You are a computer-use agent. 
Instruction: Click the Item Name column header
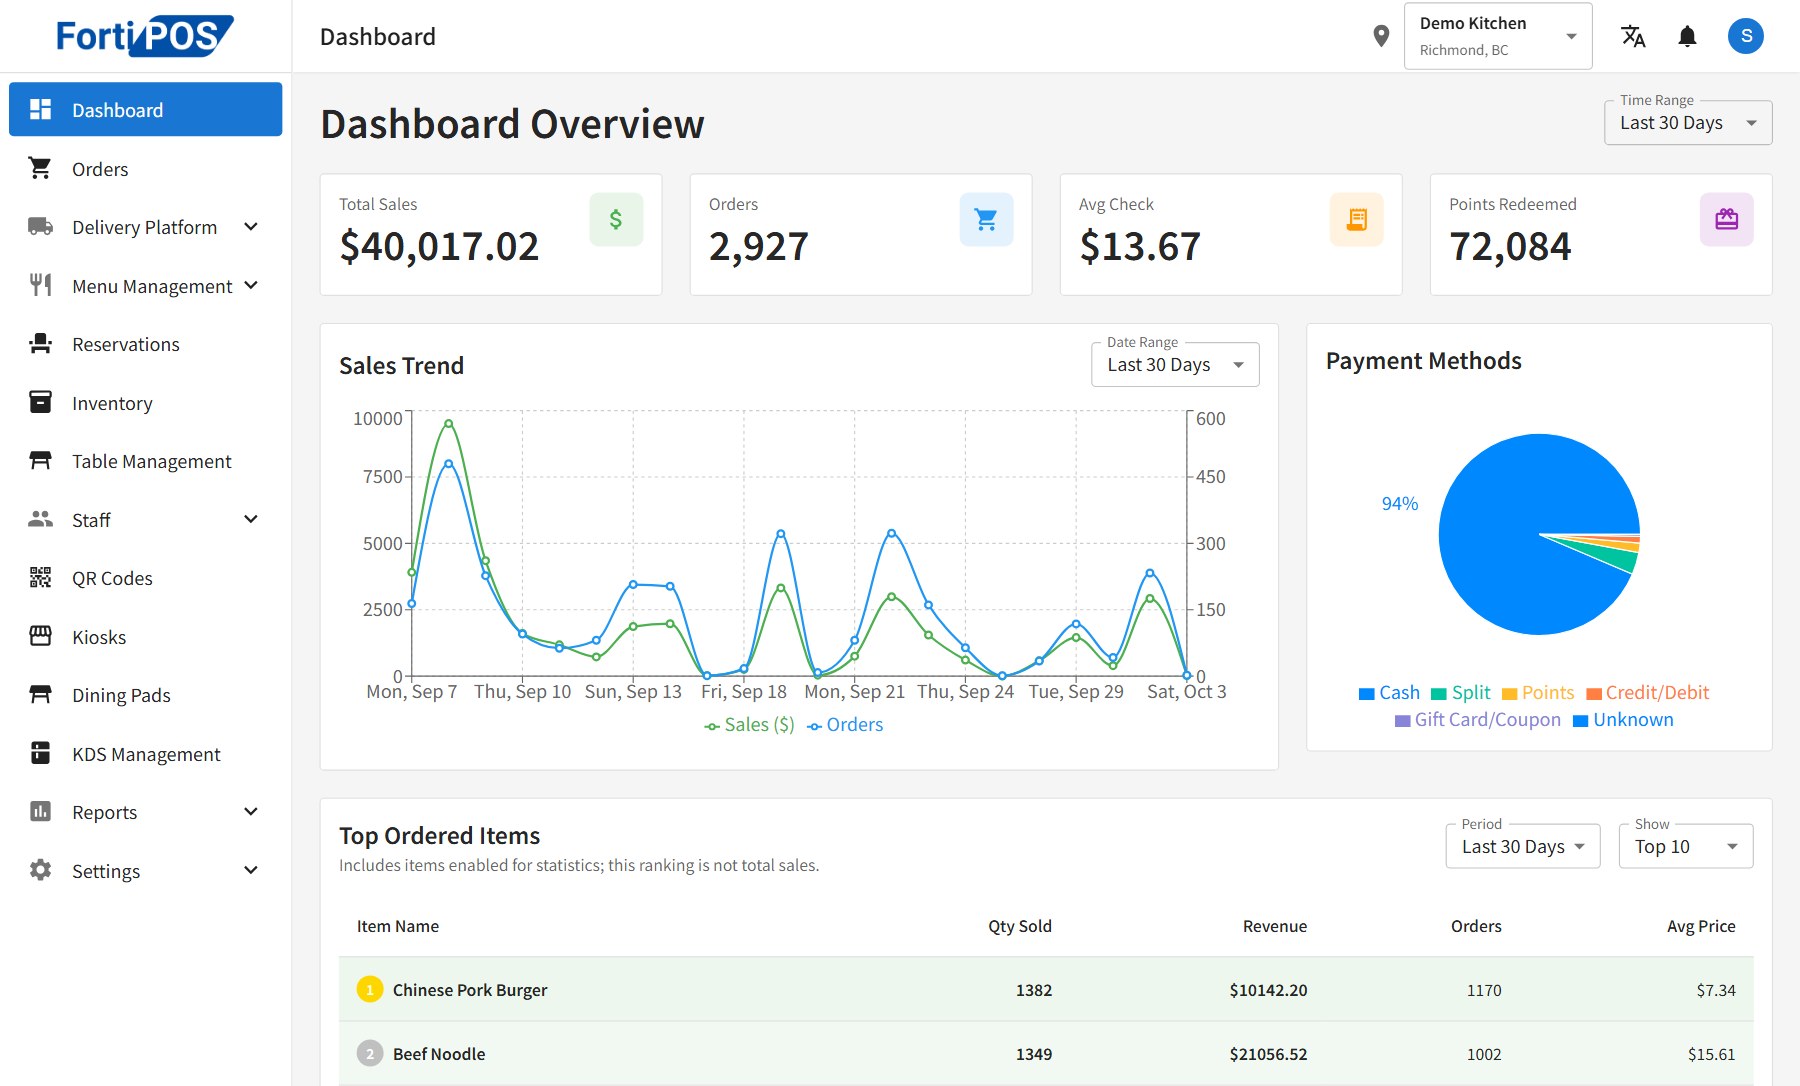click(398, 926)
